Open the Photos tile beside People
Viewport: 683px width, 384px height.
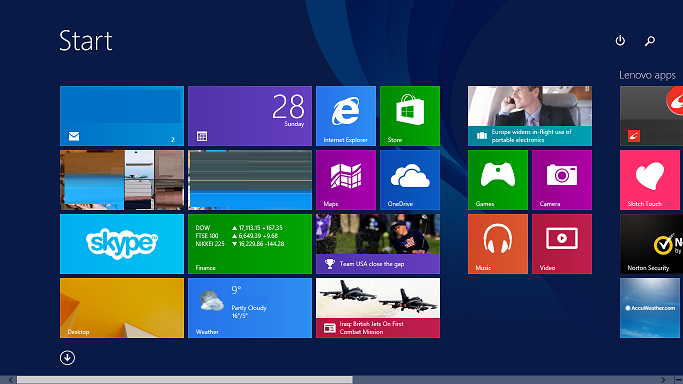pos(250,180)
